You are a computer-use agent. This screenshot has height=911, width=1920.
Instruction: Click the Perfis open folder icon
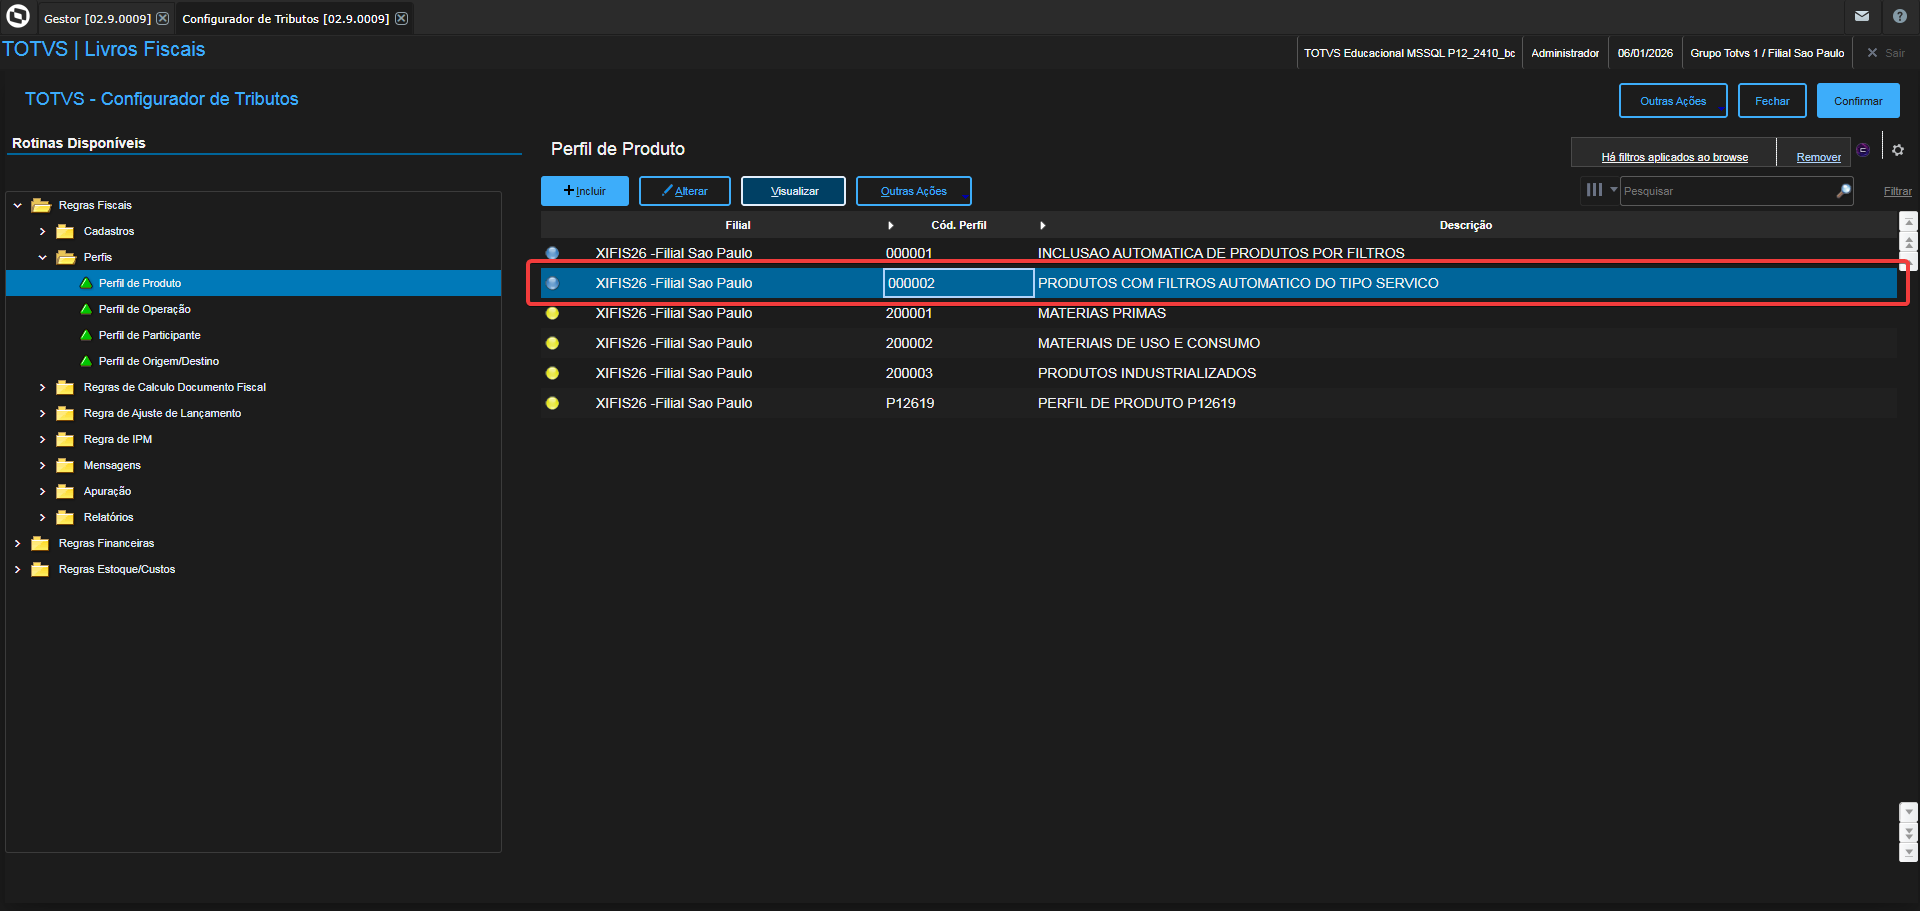pos(66,257)
